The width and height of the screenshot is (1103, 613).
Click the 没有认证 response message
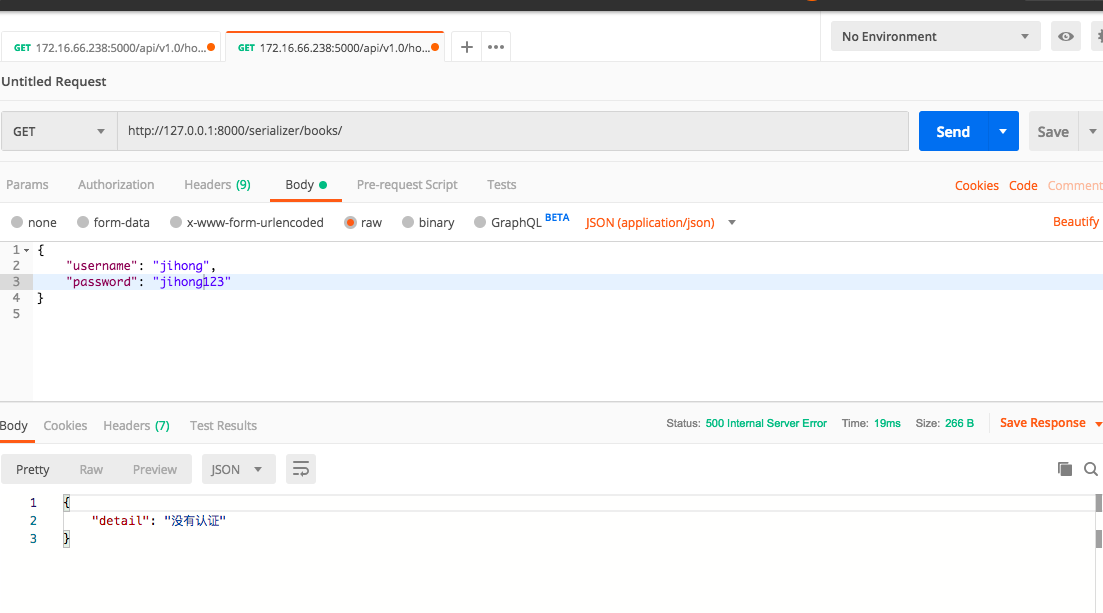[x=195, y=521]
